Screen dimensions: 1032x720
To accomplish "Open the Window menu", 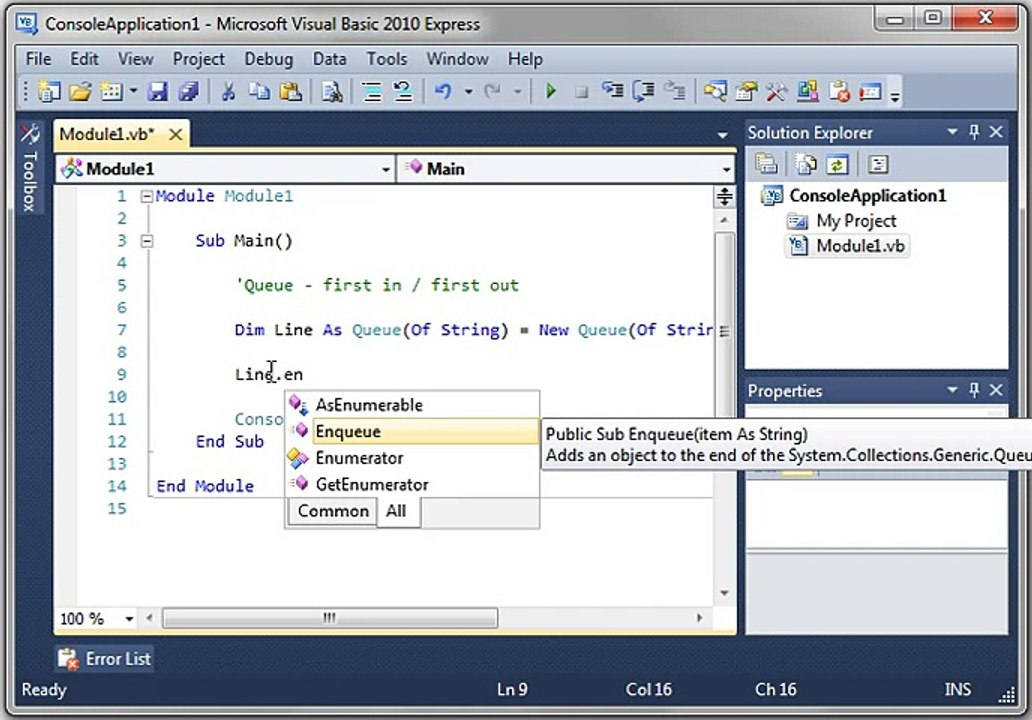I will [457, 59].
